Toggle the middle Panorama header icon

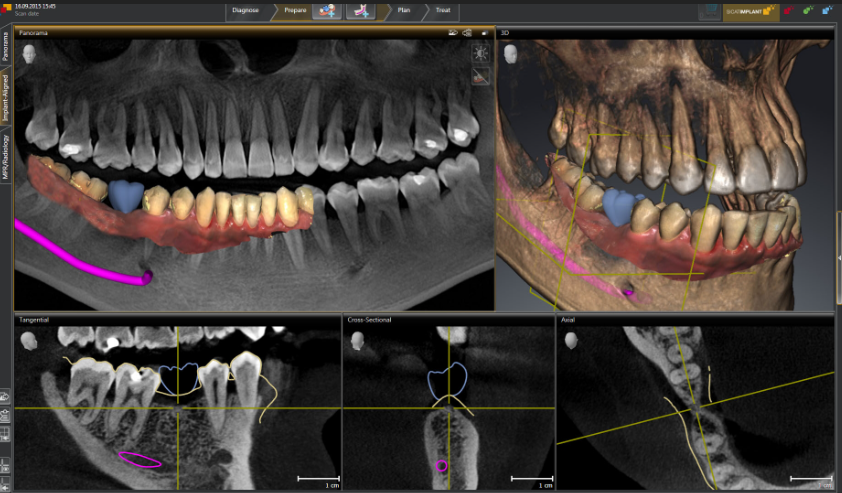pyautogui.click(x=468, y=33)
